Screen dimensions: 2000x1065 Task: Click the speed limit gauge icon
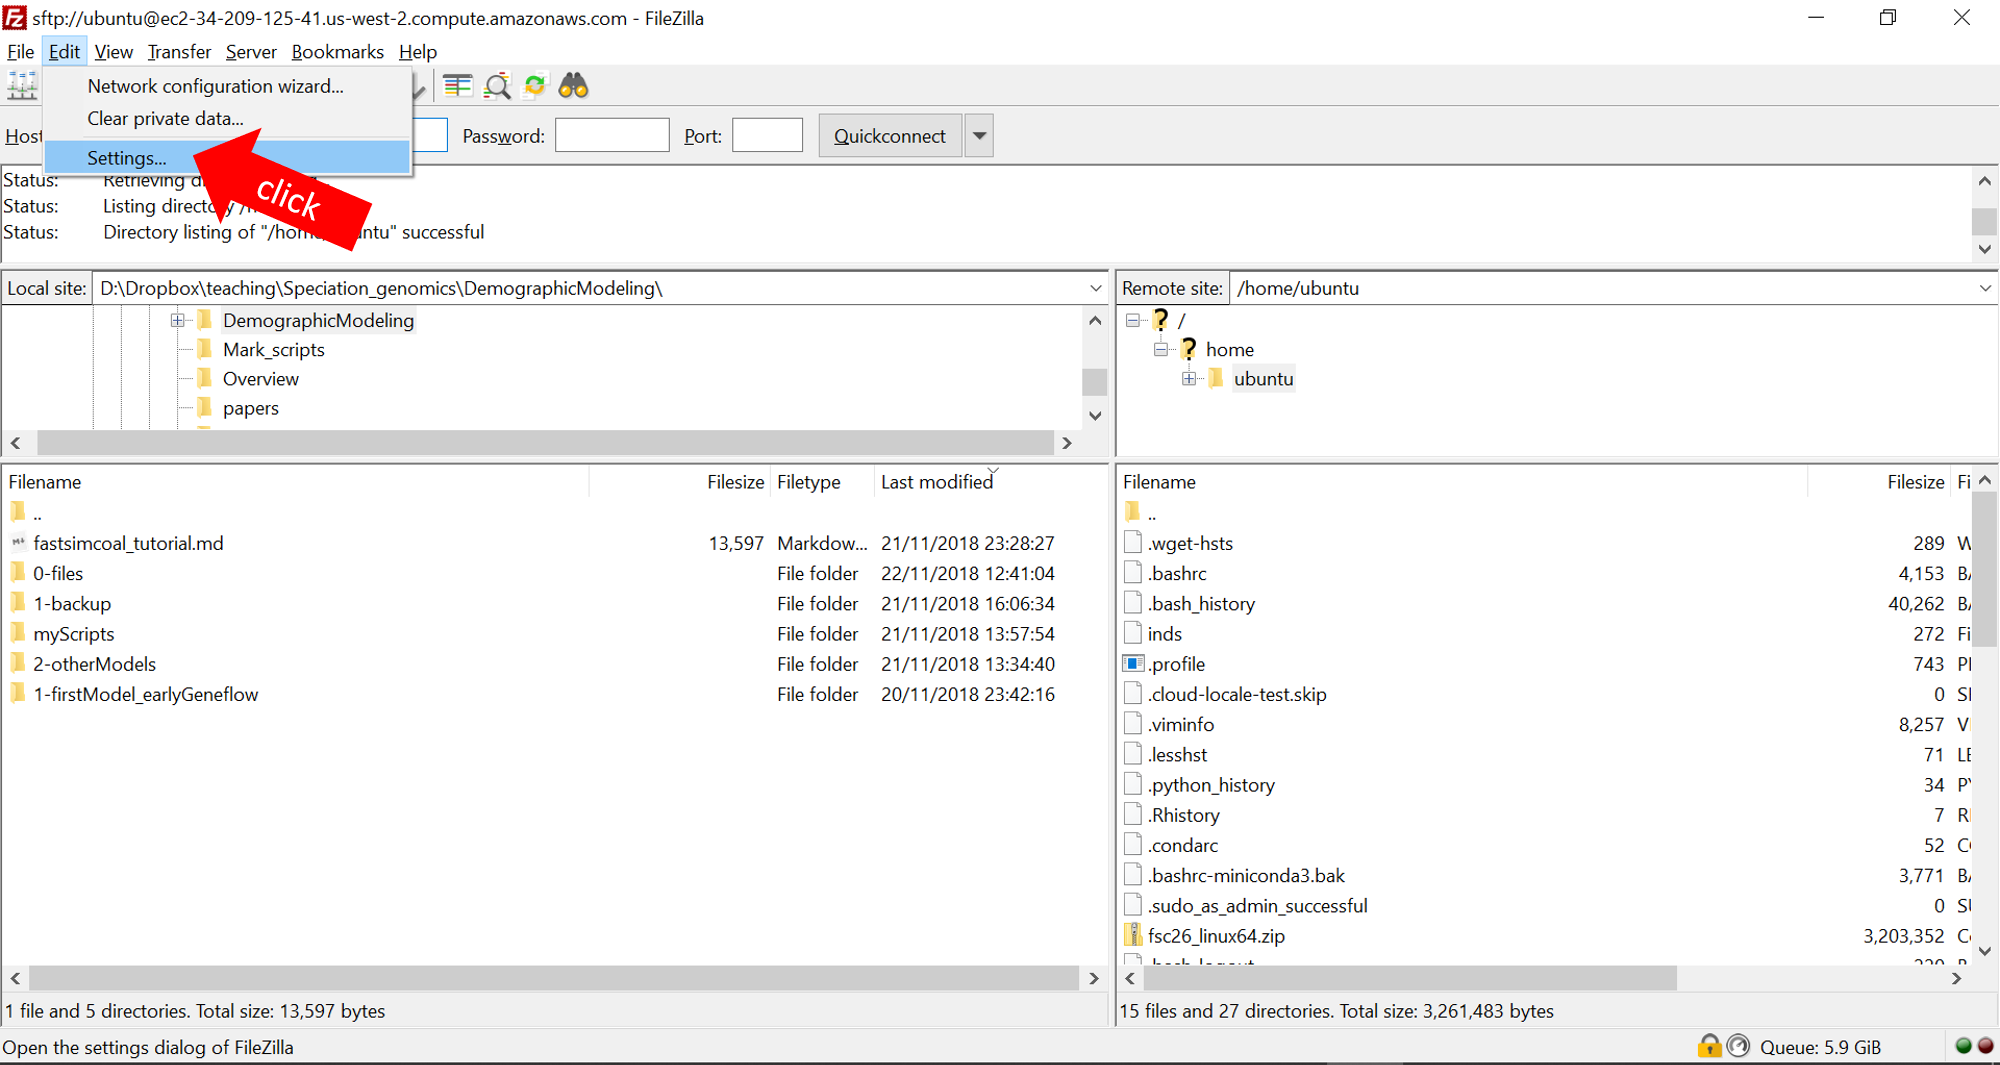(1739, 1046)
